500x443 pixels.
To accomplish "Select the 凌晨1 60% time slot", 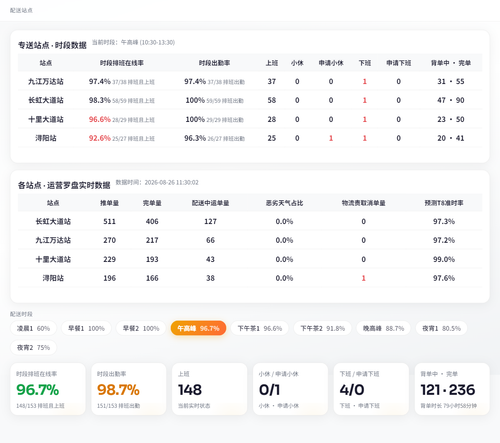I will point(33,328).
